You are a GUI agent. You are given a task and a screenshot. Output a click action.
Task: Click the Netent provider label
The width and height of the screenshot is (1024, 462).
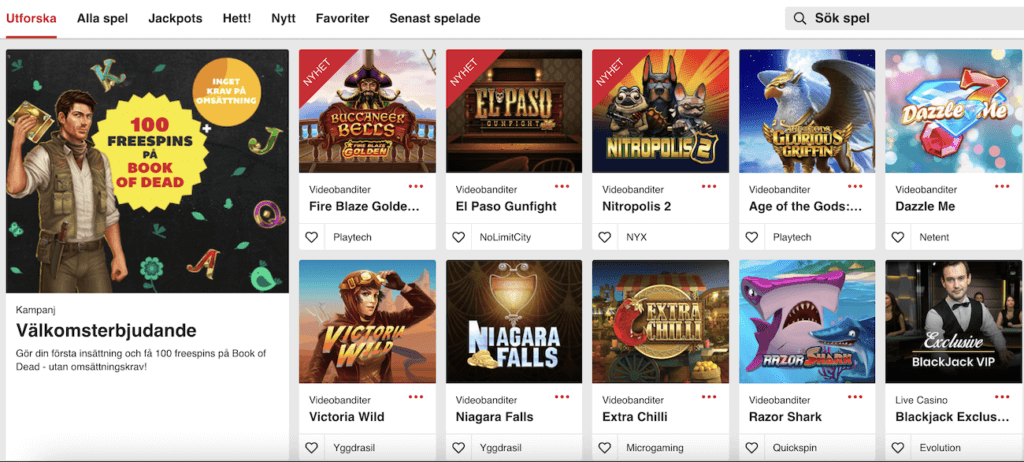[935, 237]
